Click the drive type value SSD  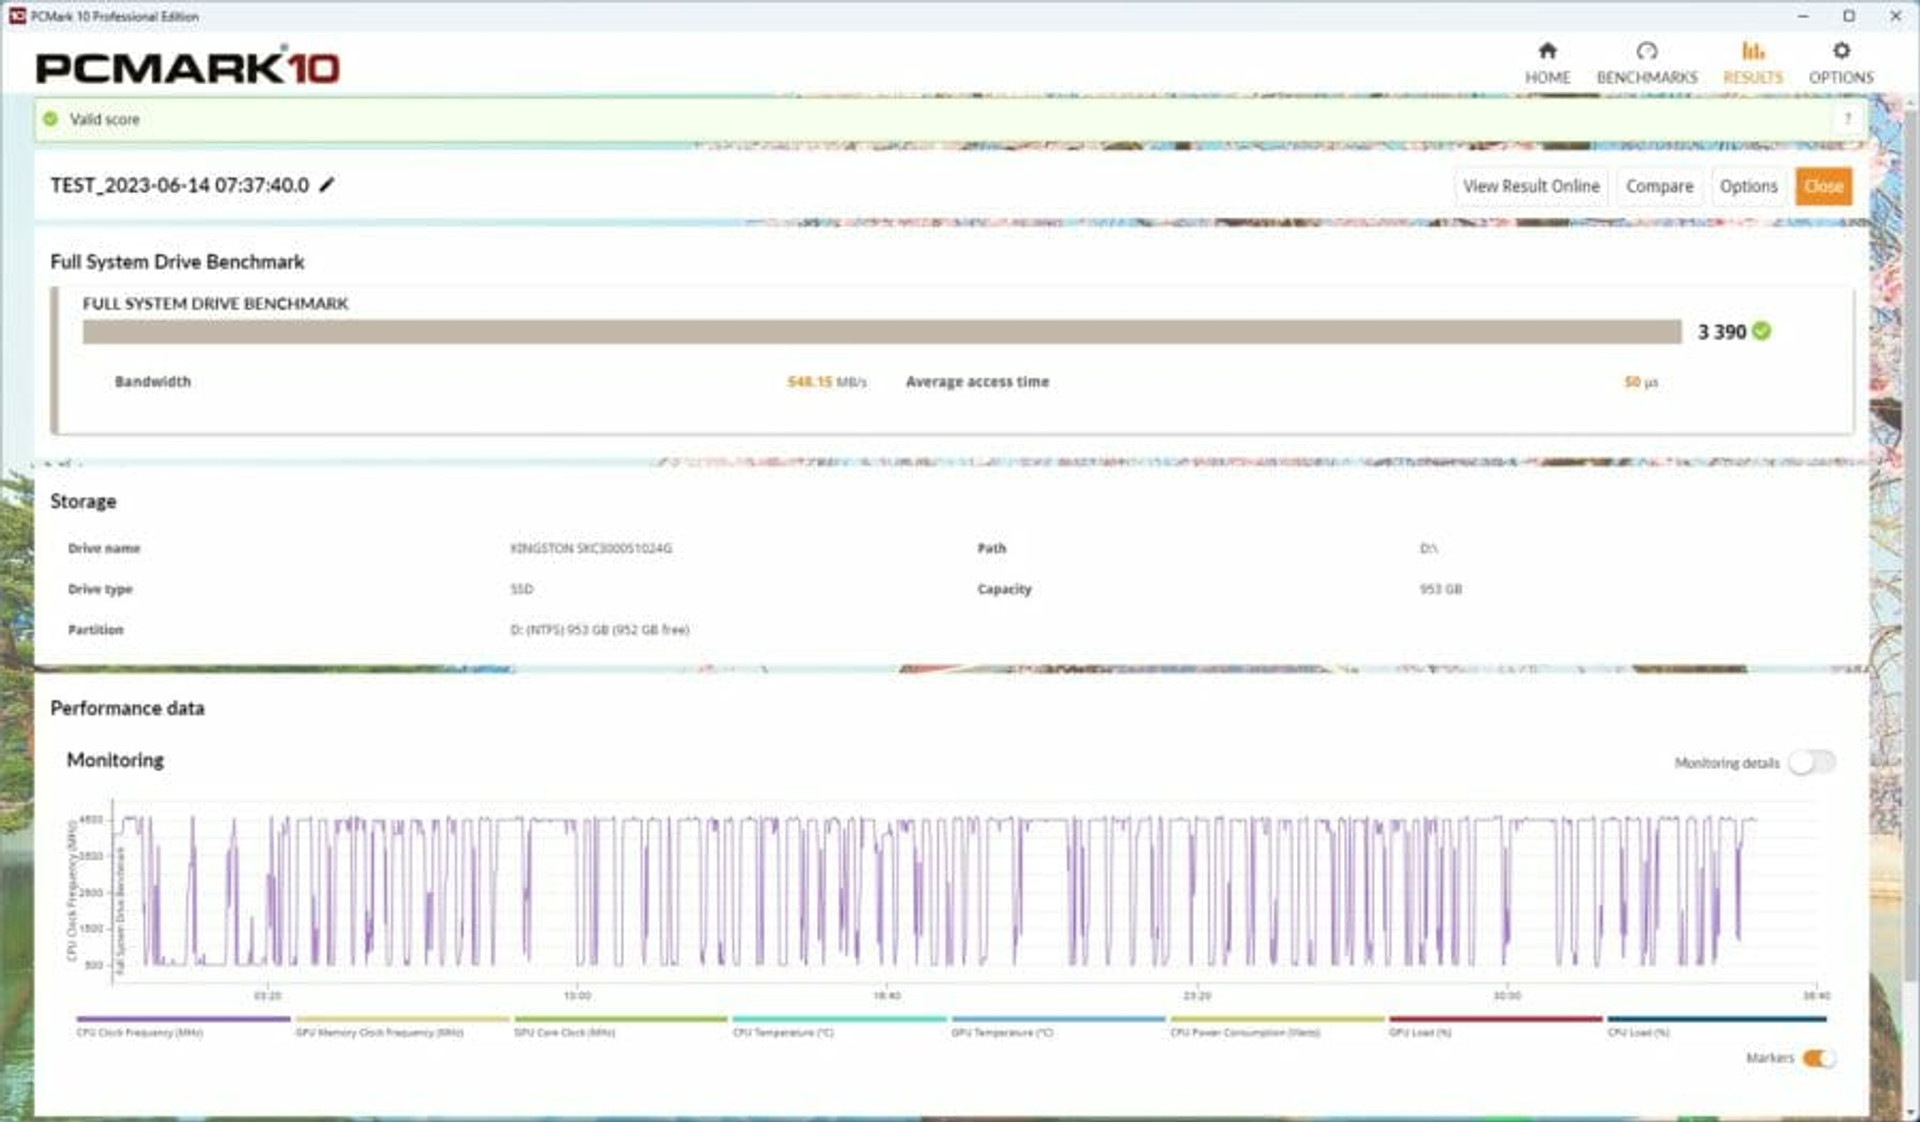coord(522,589)
